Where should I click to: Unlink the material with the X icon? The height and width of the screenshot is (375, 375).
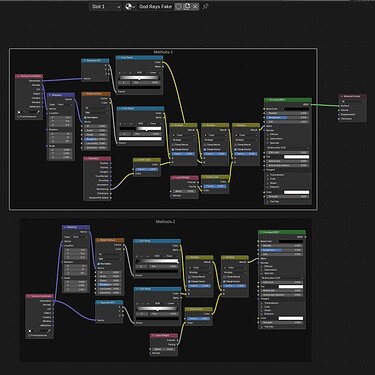pyautogui.click(x=195, y=6)
